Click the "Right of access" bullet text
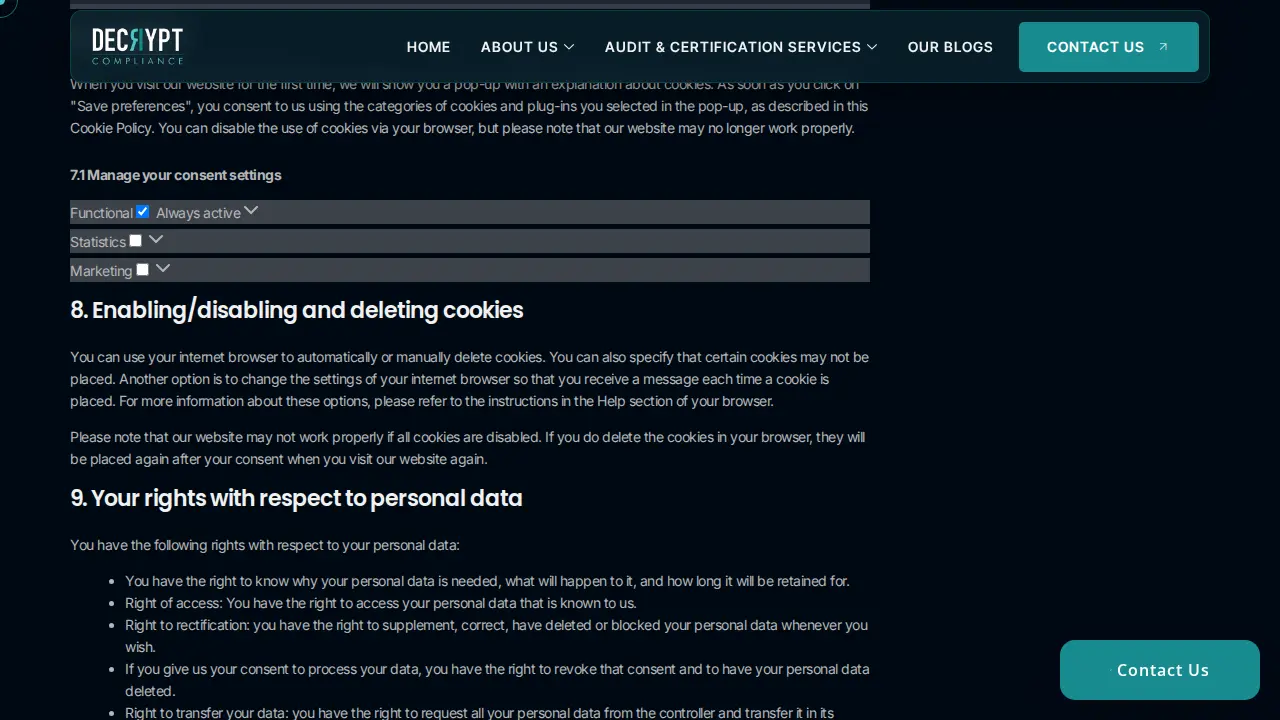The height and width of the screenshot is (720, 1280). click(381, 603)
